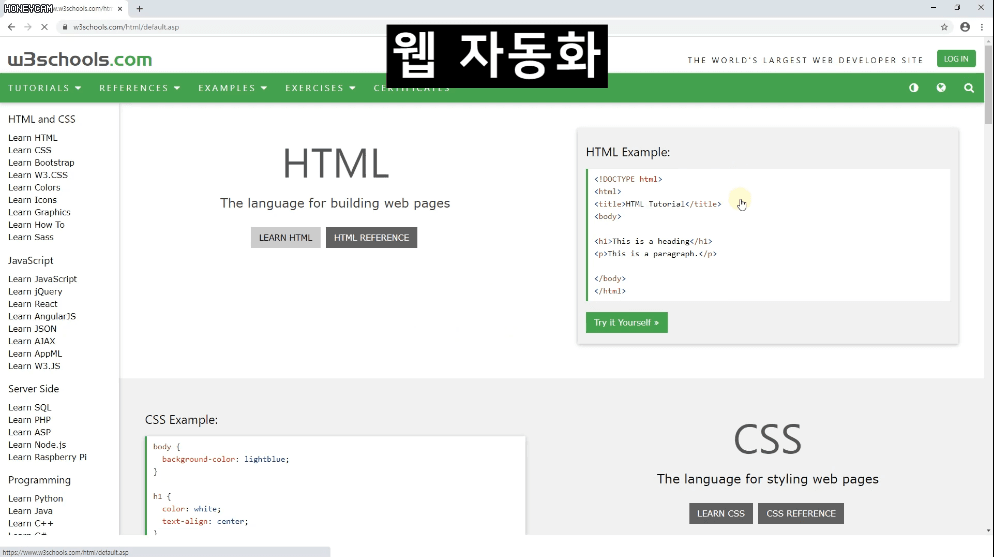Screen dimensions: 994x557
Task: Open Learn React sidebar link
Action: (x=33, y=304)
